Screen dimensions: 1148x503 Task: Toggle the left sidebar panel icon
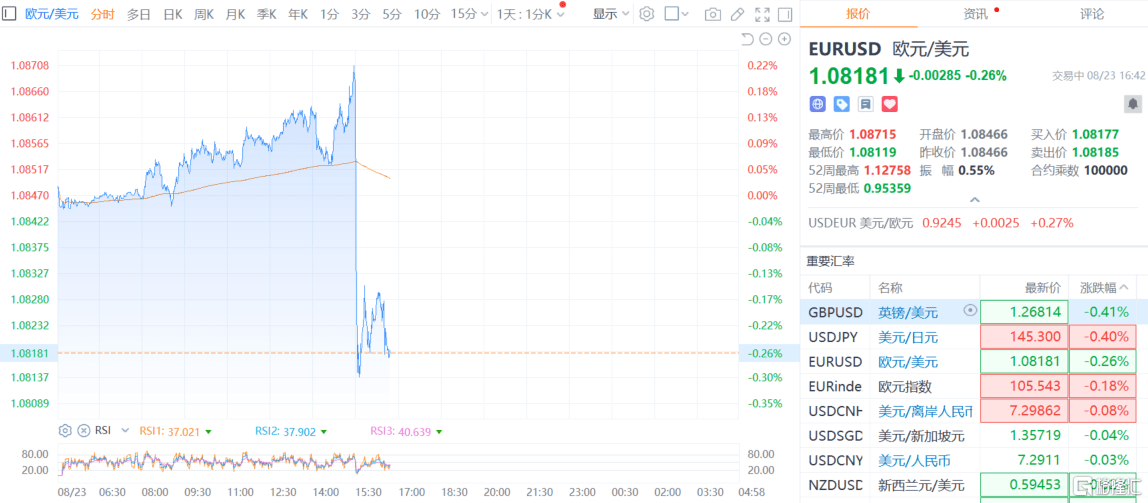click(10, 14)
